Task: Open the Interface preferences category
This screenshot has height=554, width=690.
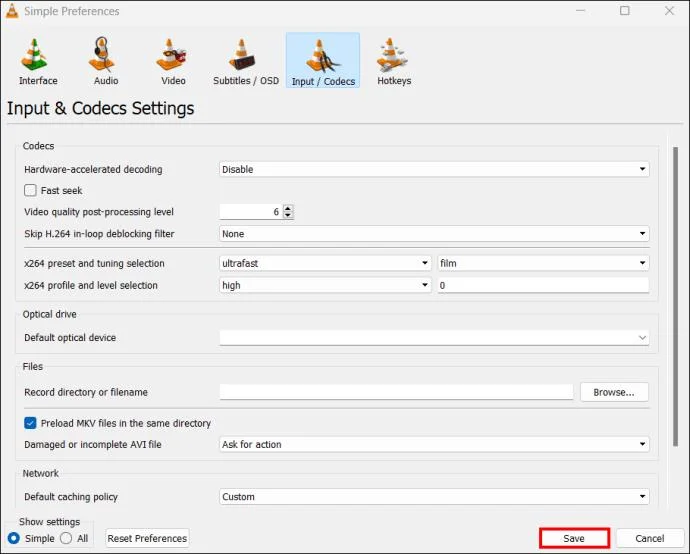Action: [38, 61]
